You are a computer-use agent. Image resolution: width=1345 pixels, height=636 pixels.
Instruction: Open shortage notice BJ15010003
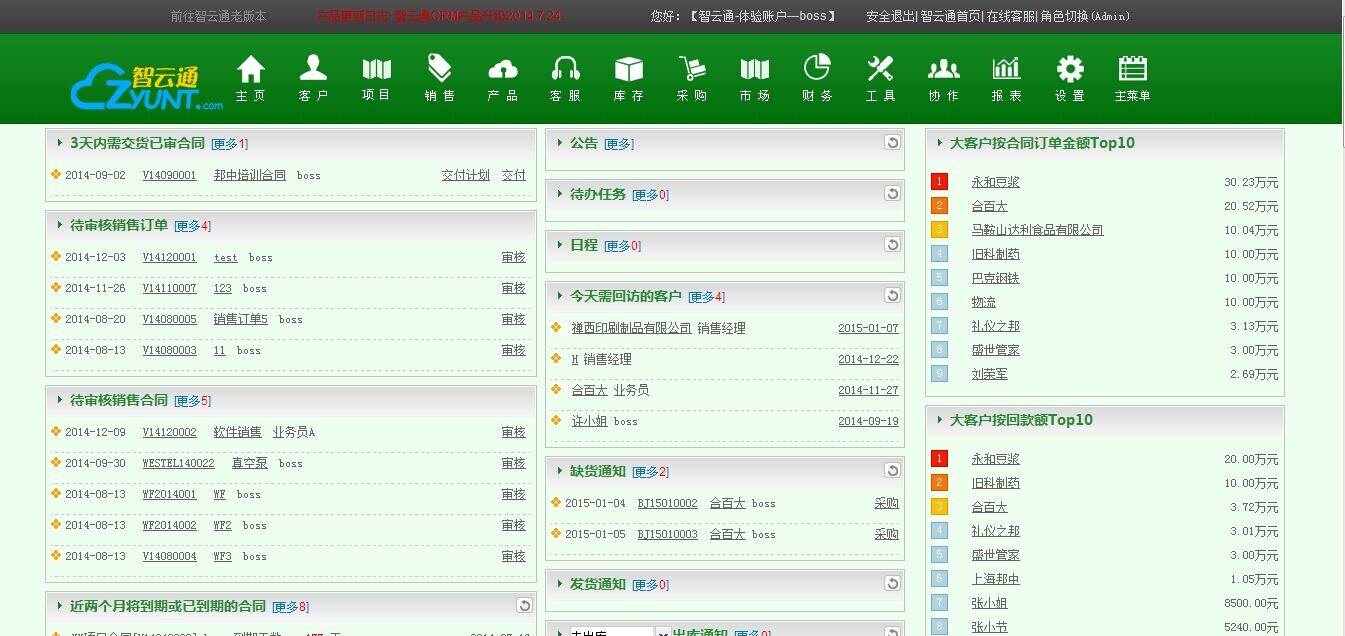click(x=667, y=534)
